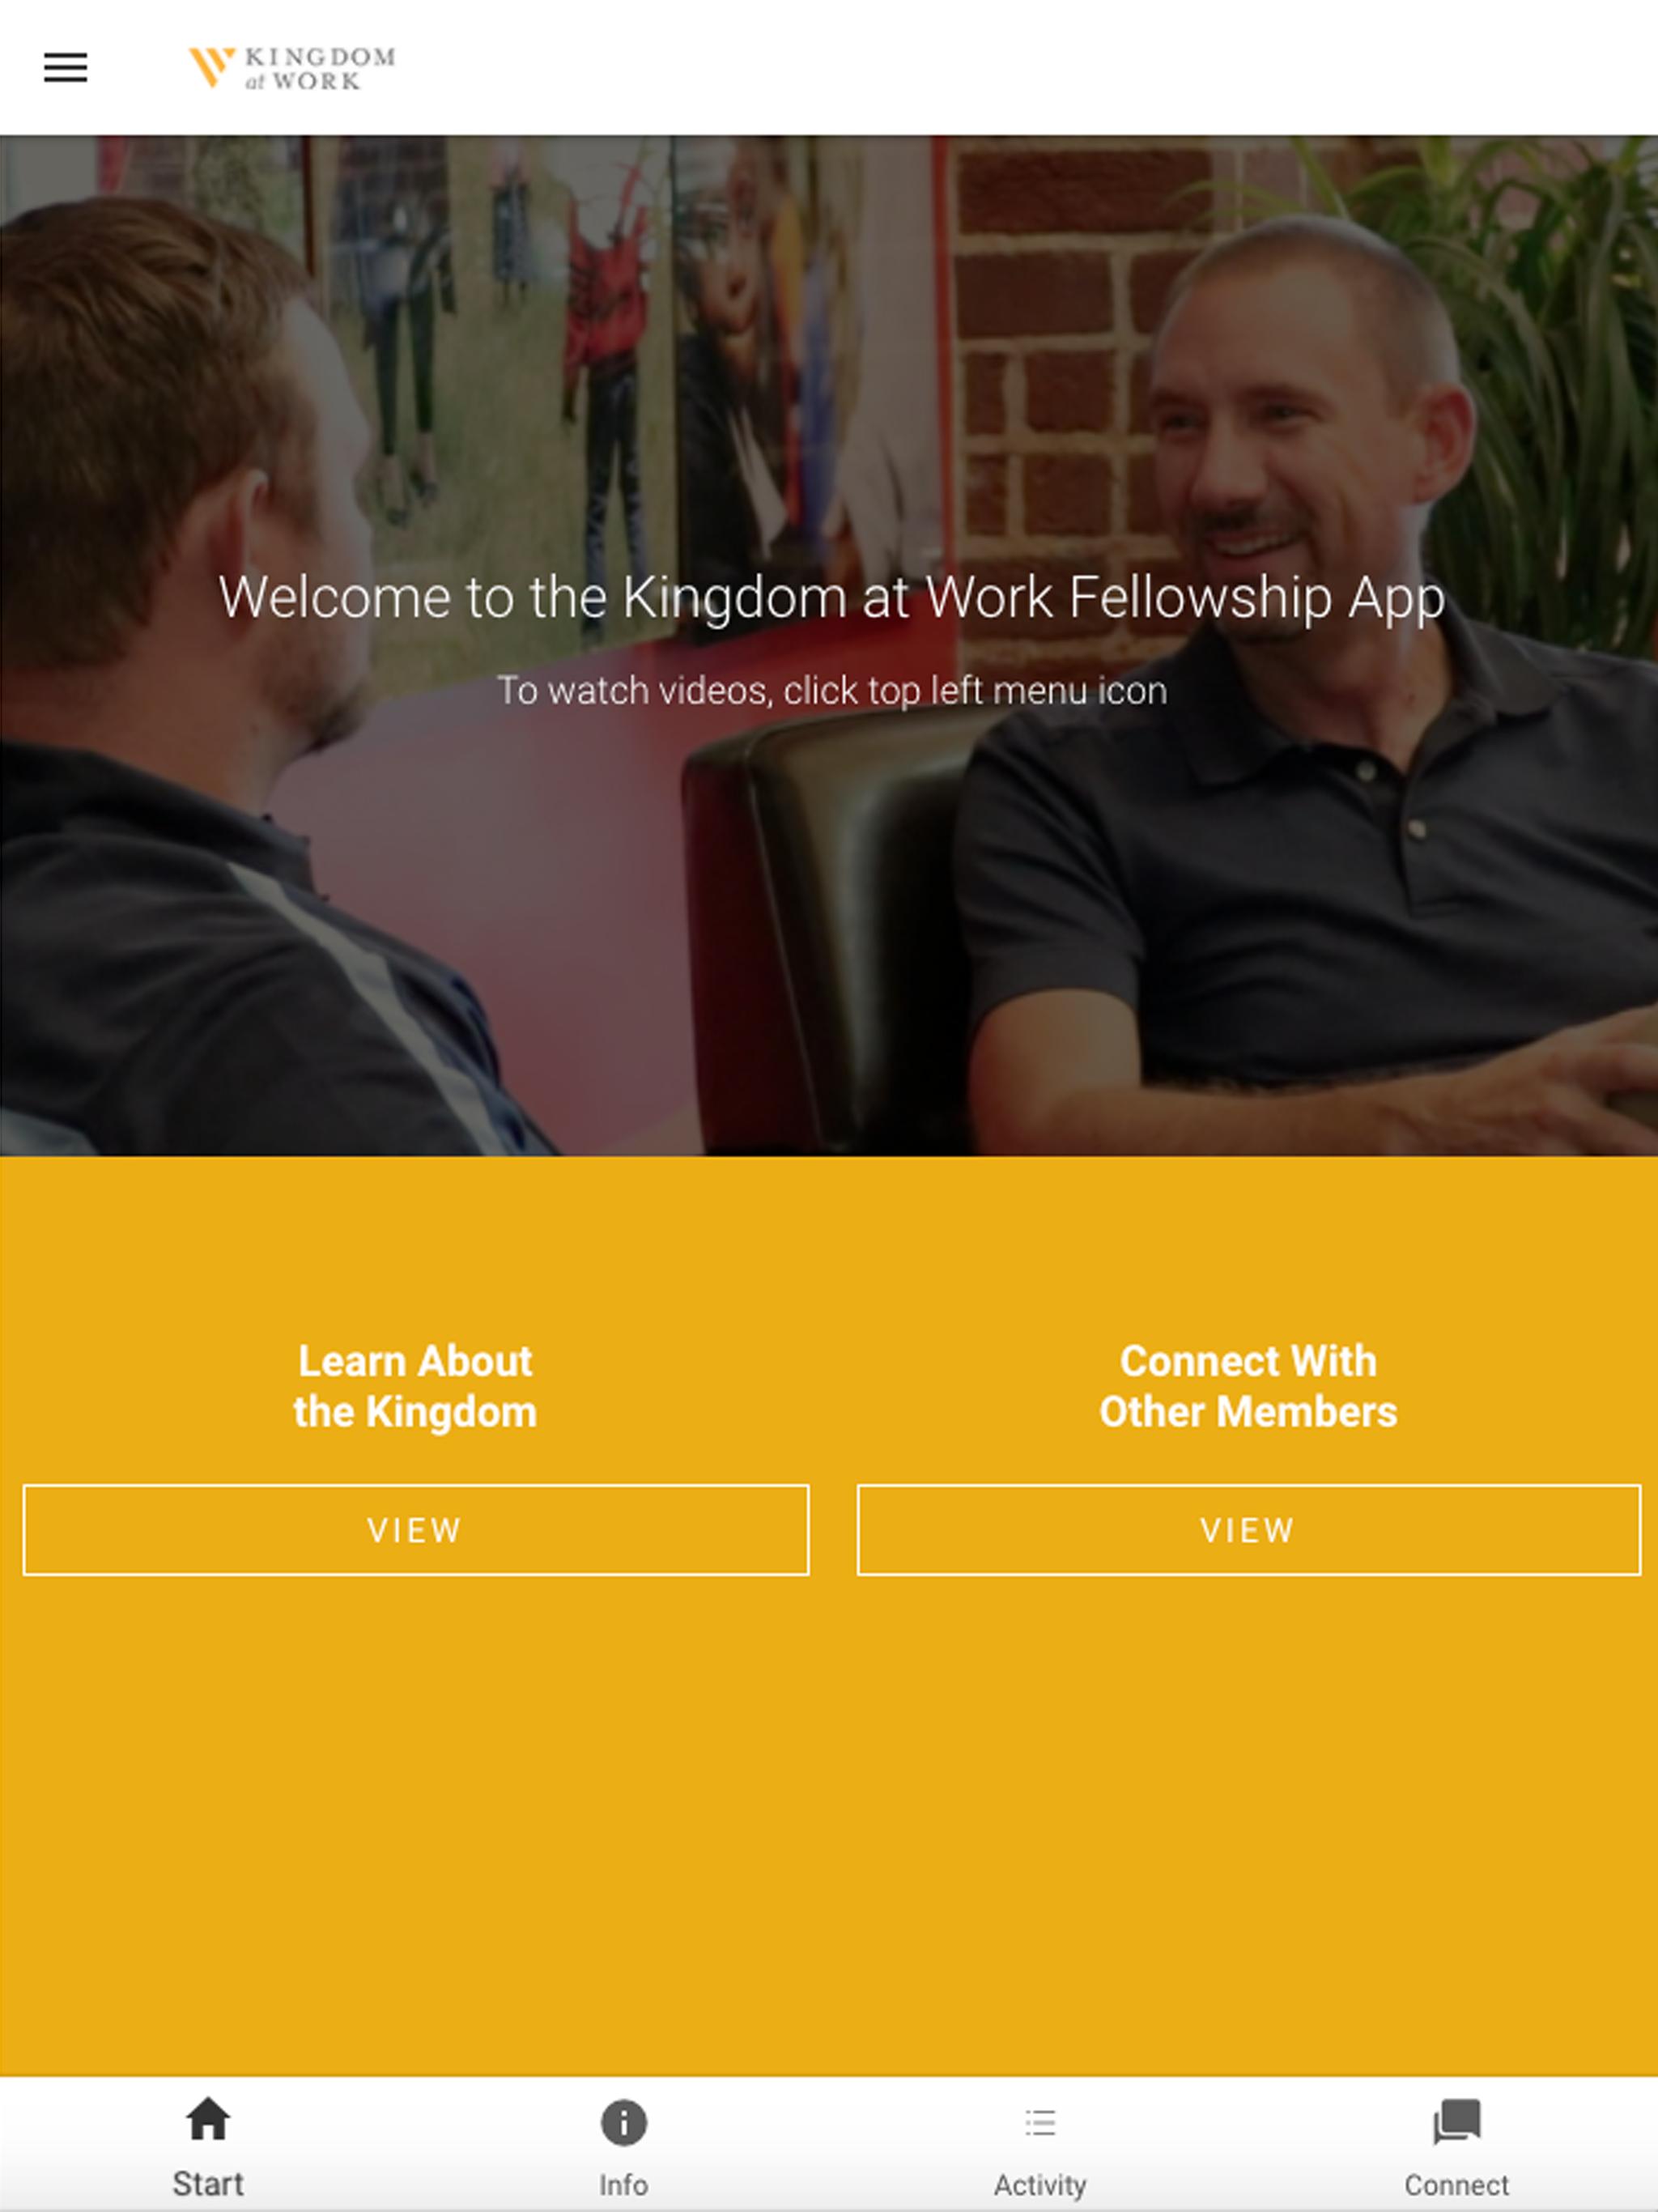Tap the Info circle icon

click(x=623, y=2122)
